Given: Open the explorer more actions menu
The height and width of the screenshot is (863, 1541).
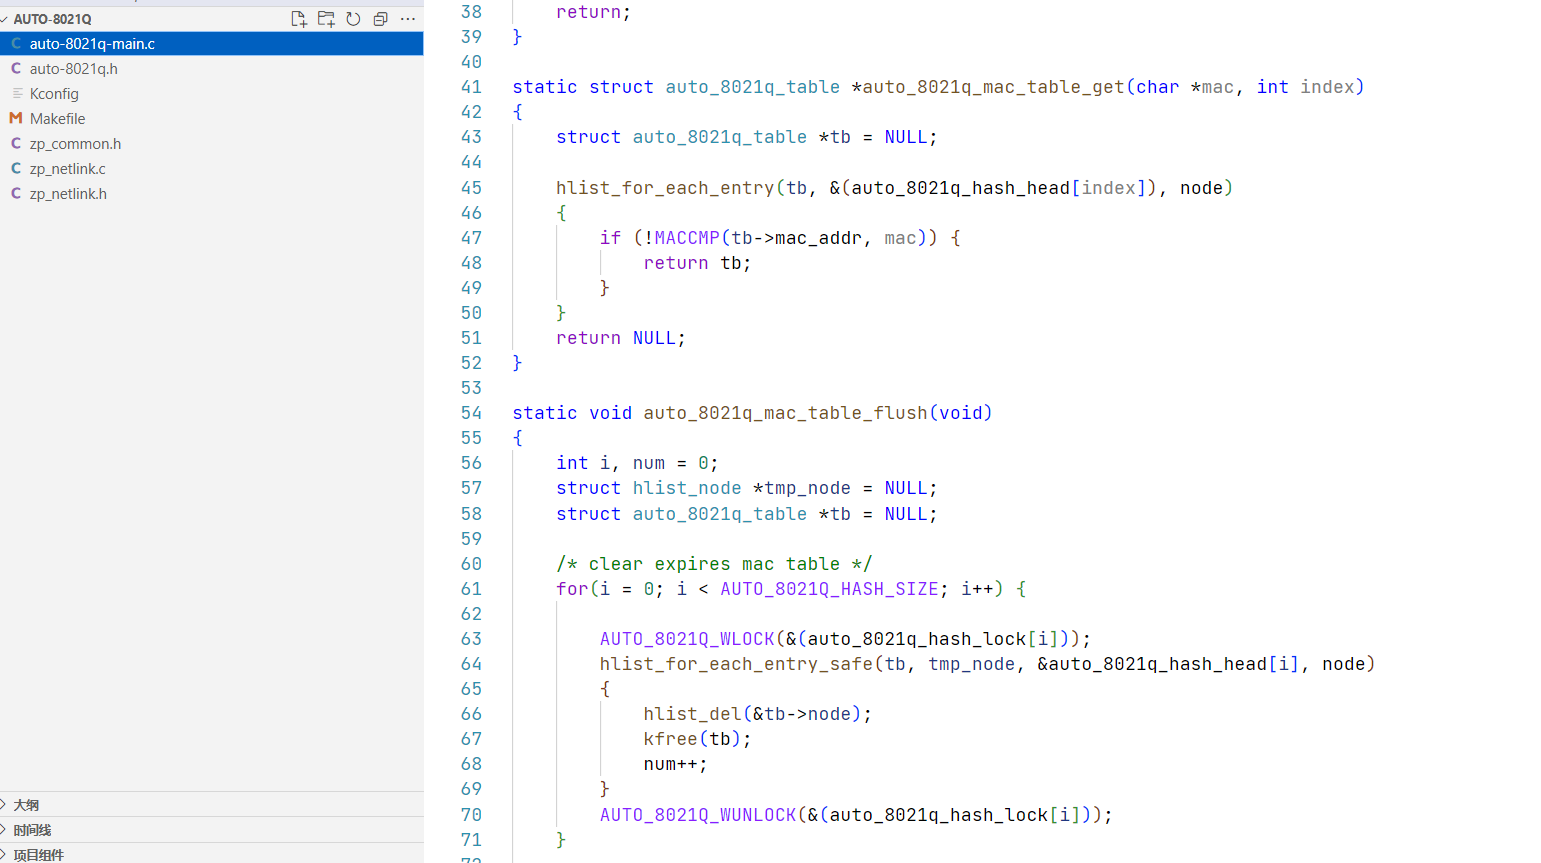Looking at the screenshot, I should click(x=408, y=19).
